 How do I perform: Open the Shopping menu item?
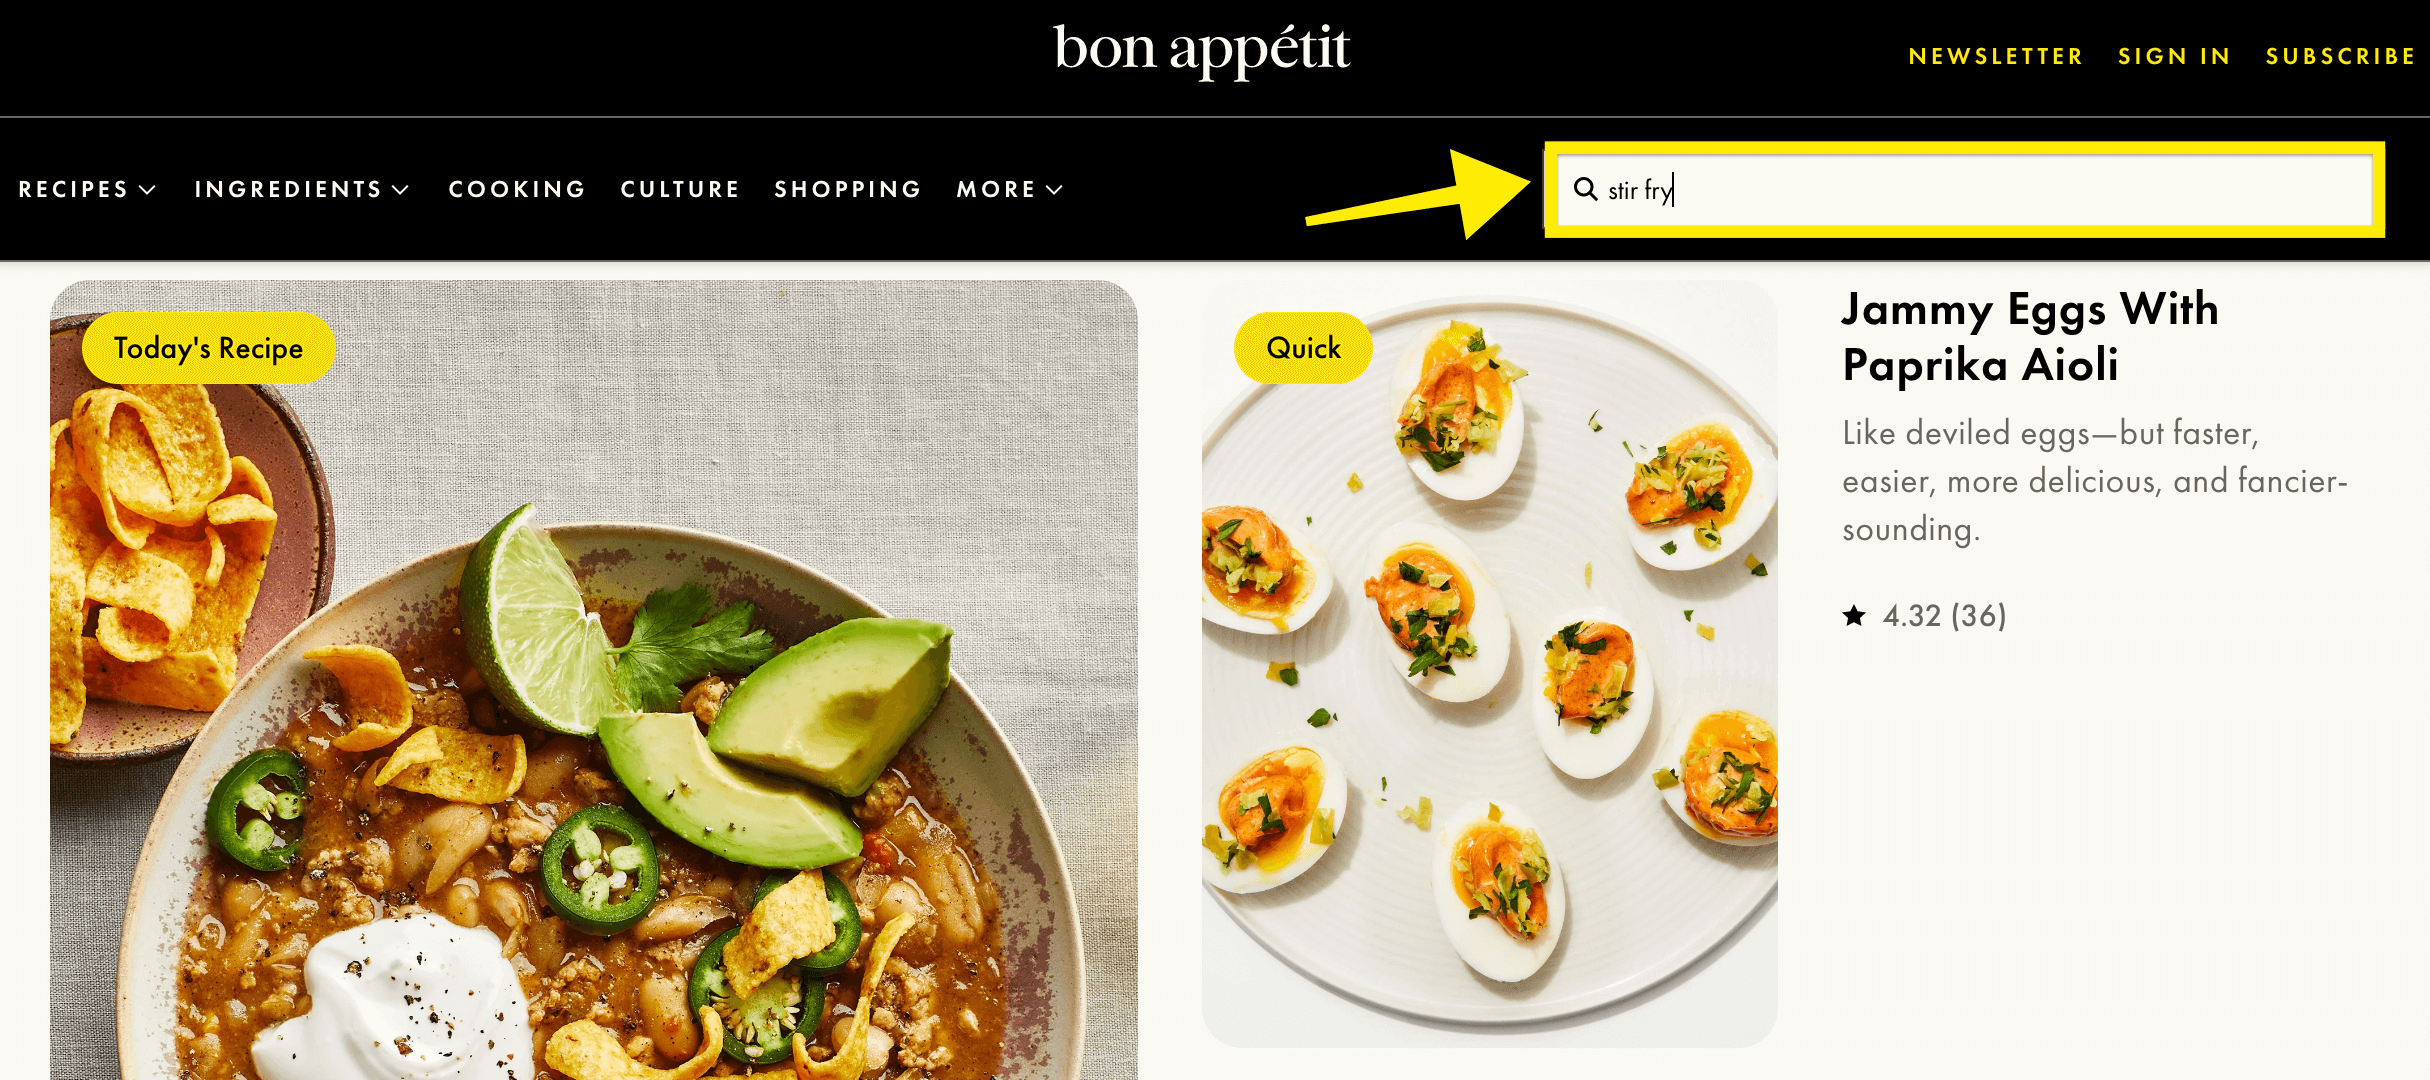point(848,189)
